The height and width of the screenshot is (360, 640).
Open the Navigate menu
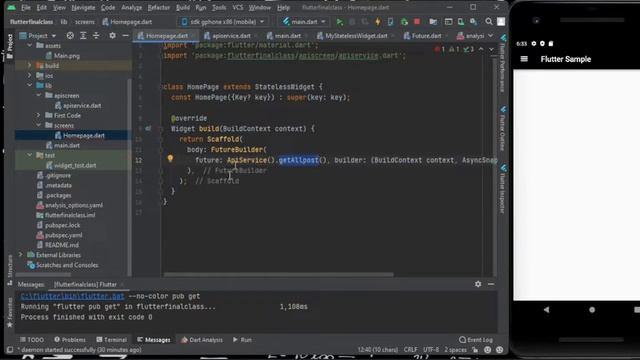[x=83, y=7]
